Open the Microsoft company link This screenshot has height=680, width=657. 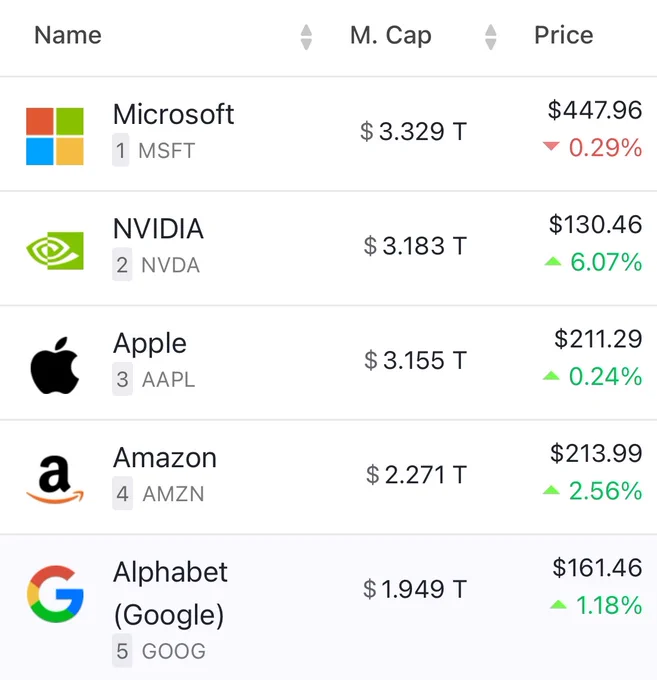[173, 114]
